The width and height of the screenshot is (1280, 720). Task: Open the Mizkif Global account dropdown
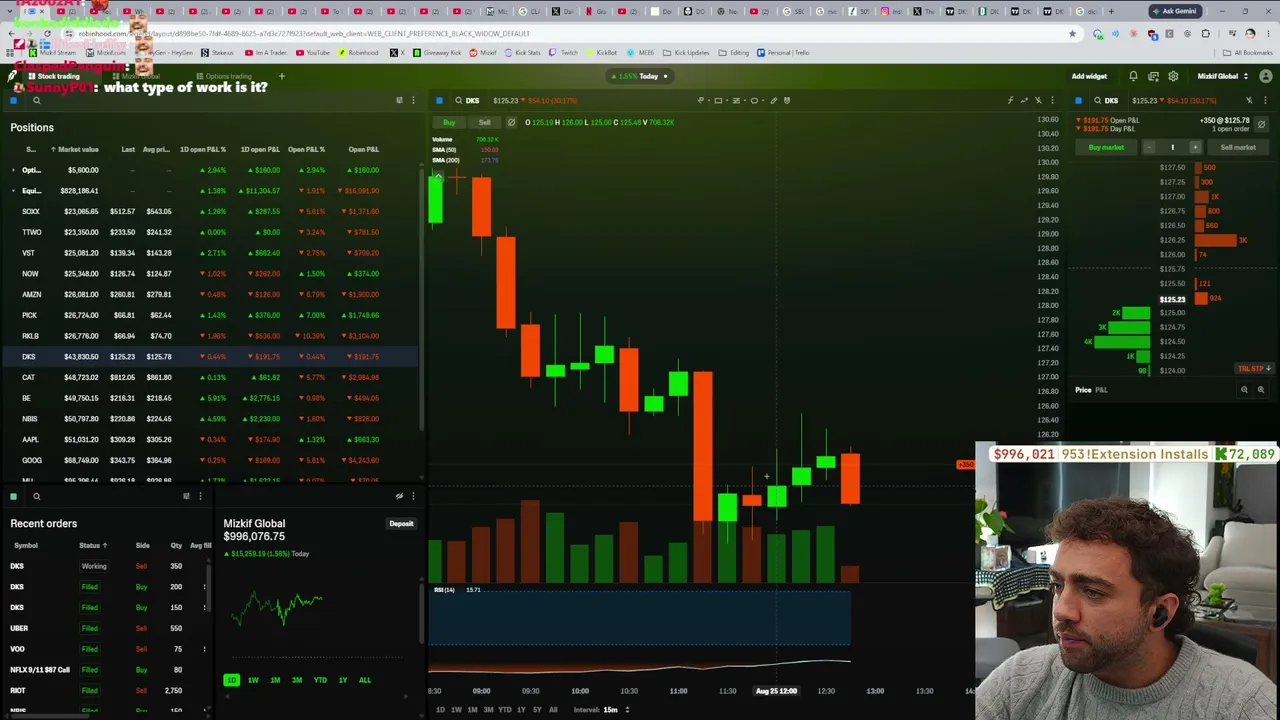pyautogui.click(x=1221, y=76)
